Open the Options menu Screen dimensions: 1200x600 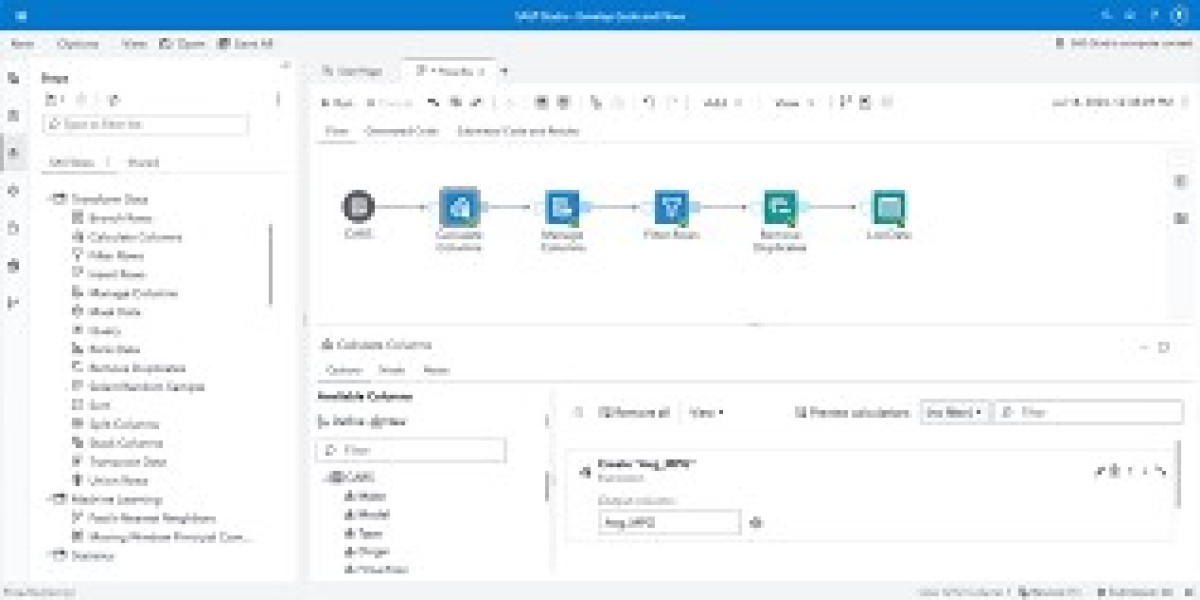click(78, 44)
